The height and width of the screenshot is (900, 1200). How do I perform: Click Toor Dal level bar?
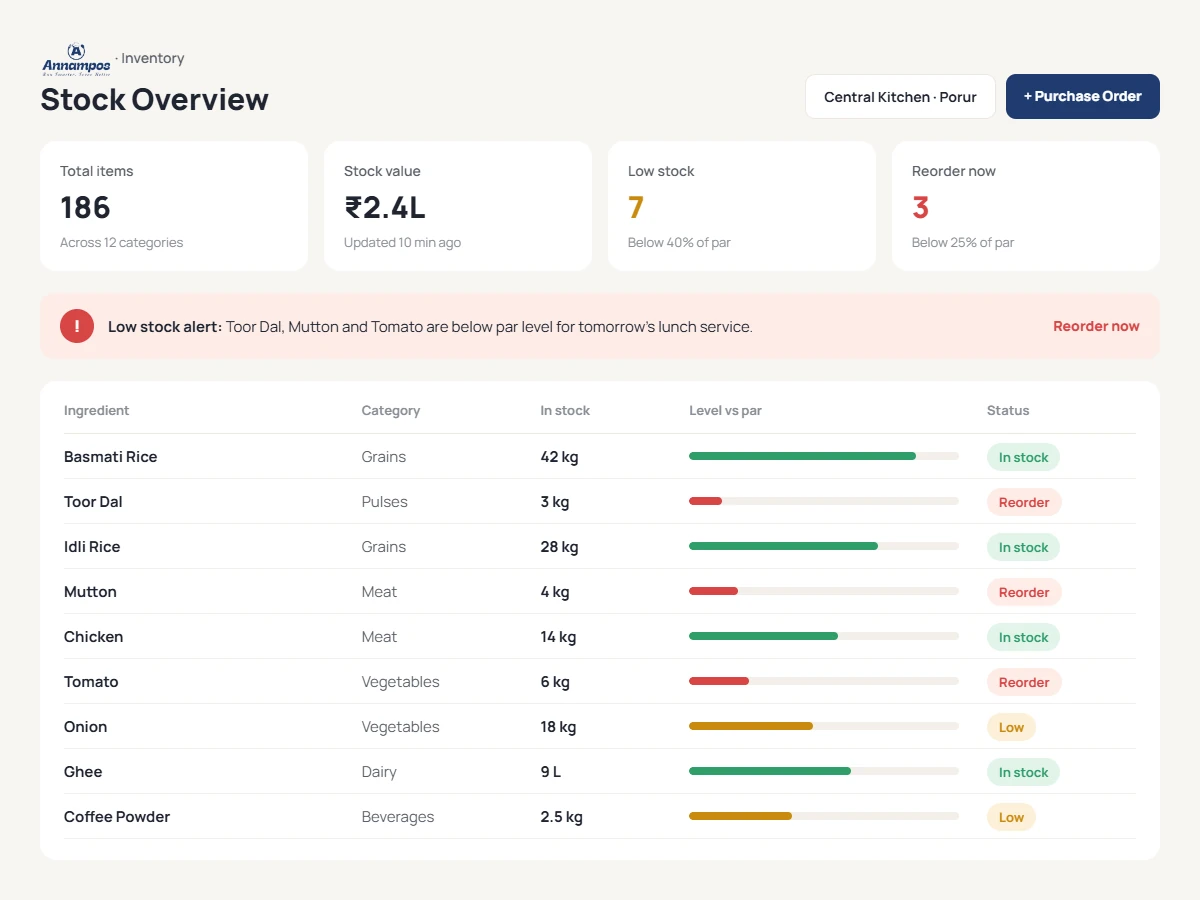tap(824, 501)
